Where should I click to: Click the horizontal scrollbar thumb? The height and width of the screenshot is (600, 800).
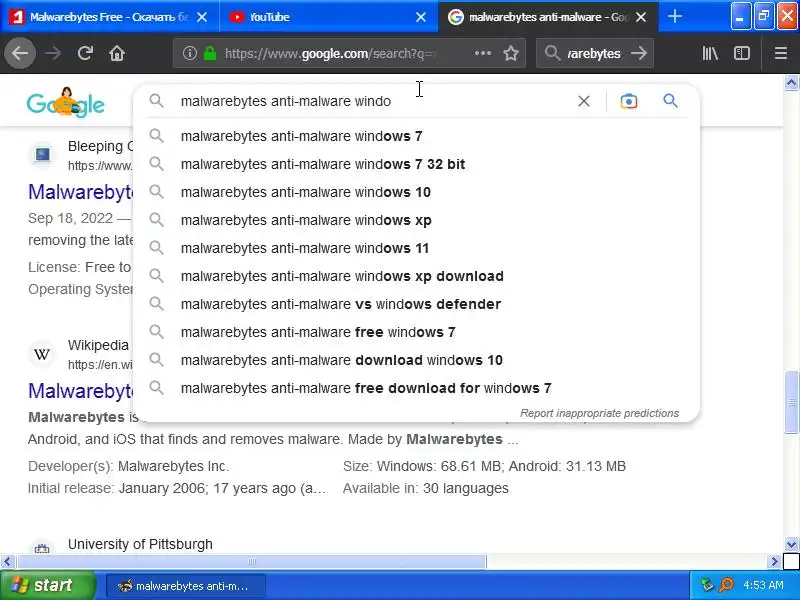click(x=252, y=562)
